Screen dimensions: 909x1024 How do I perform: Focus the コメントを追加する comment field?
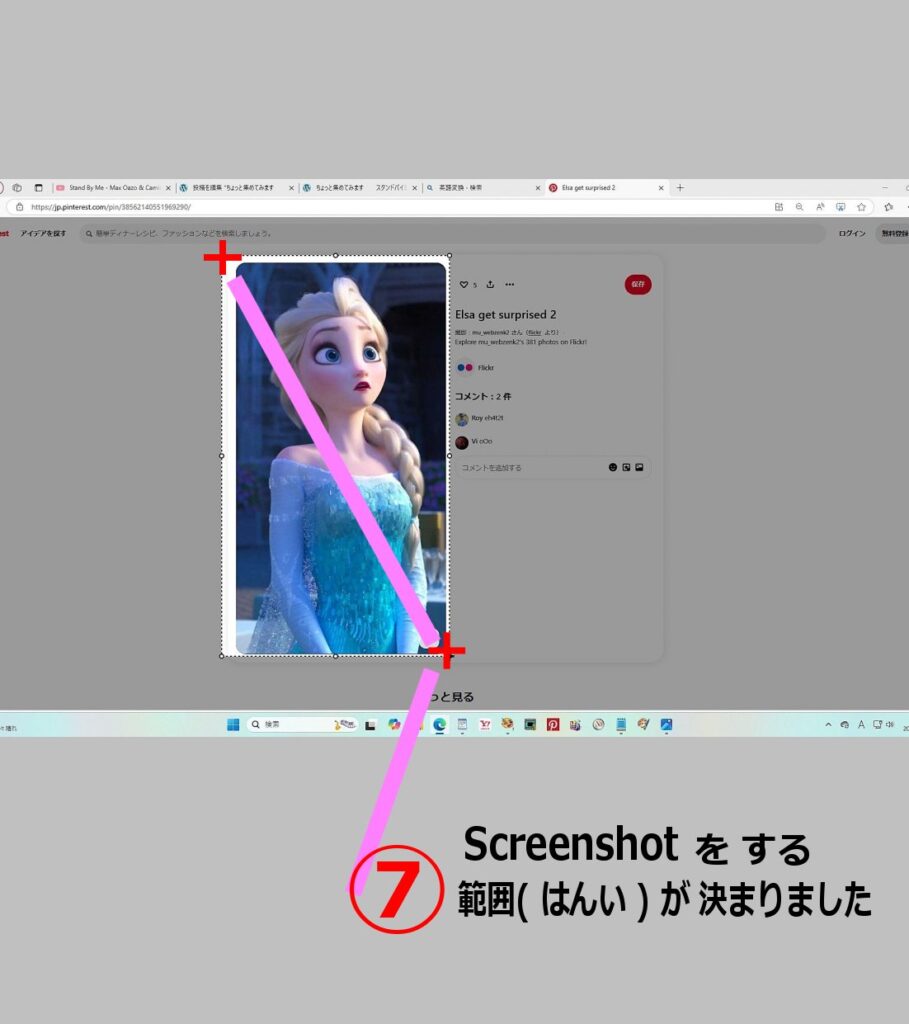tap(552, 468)
